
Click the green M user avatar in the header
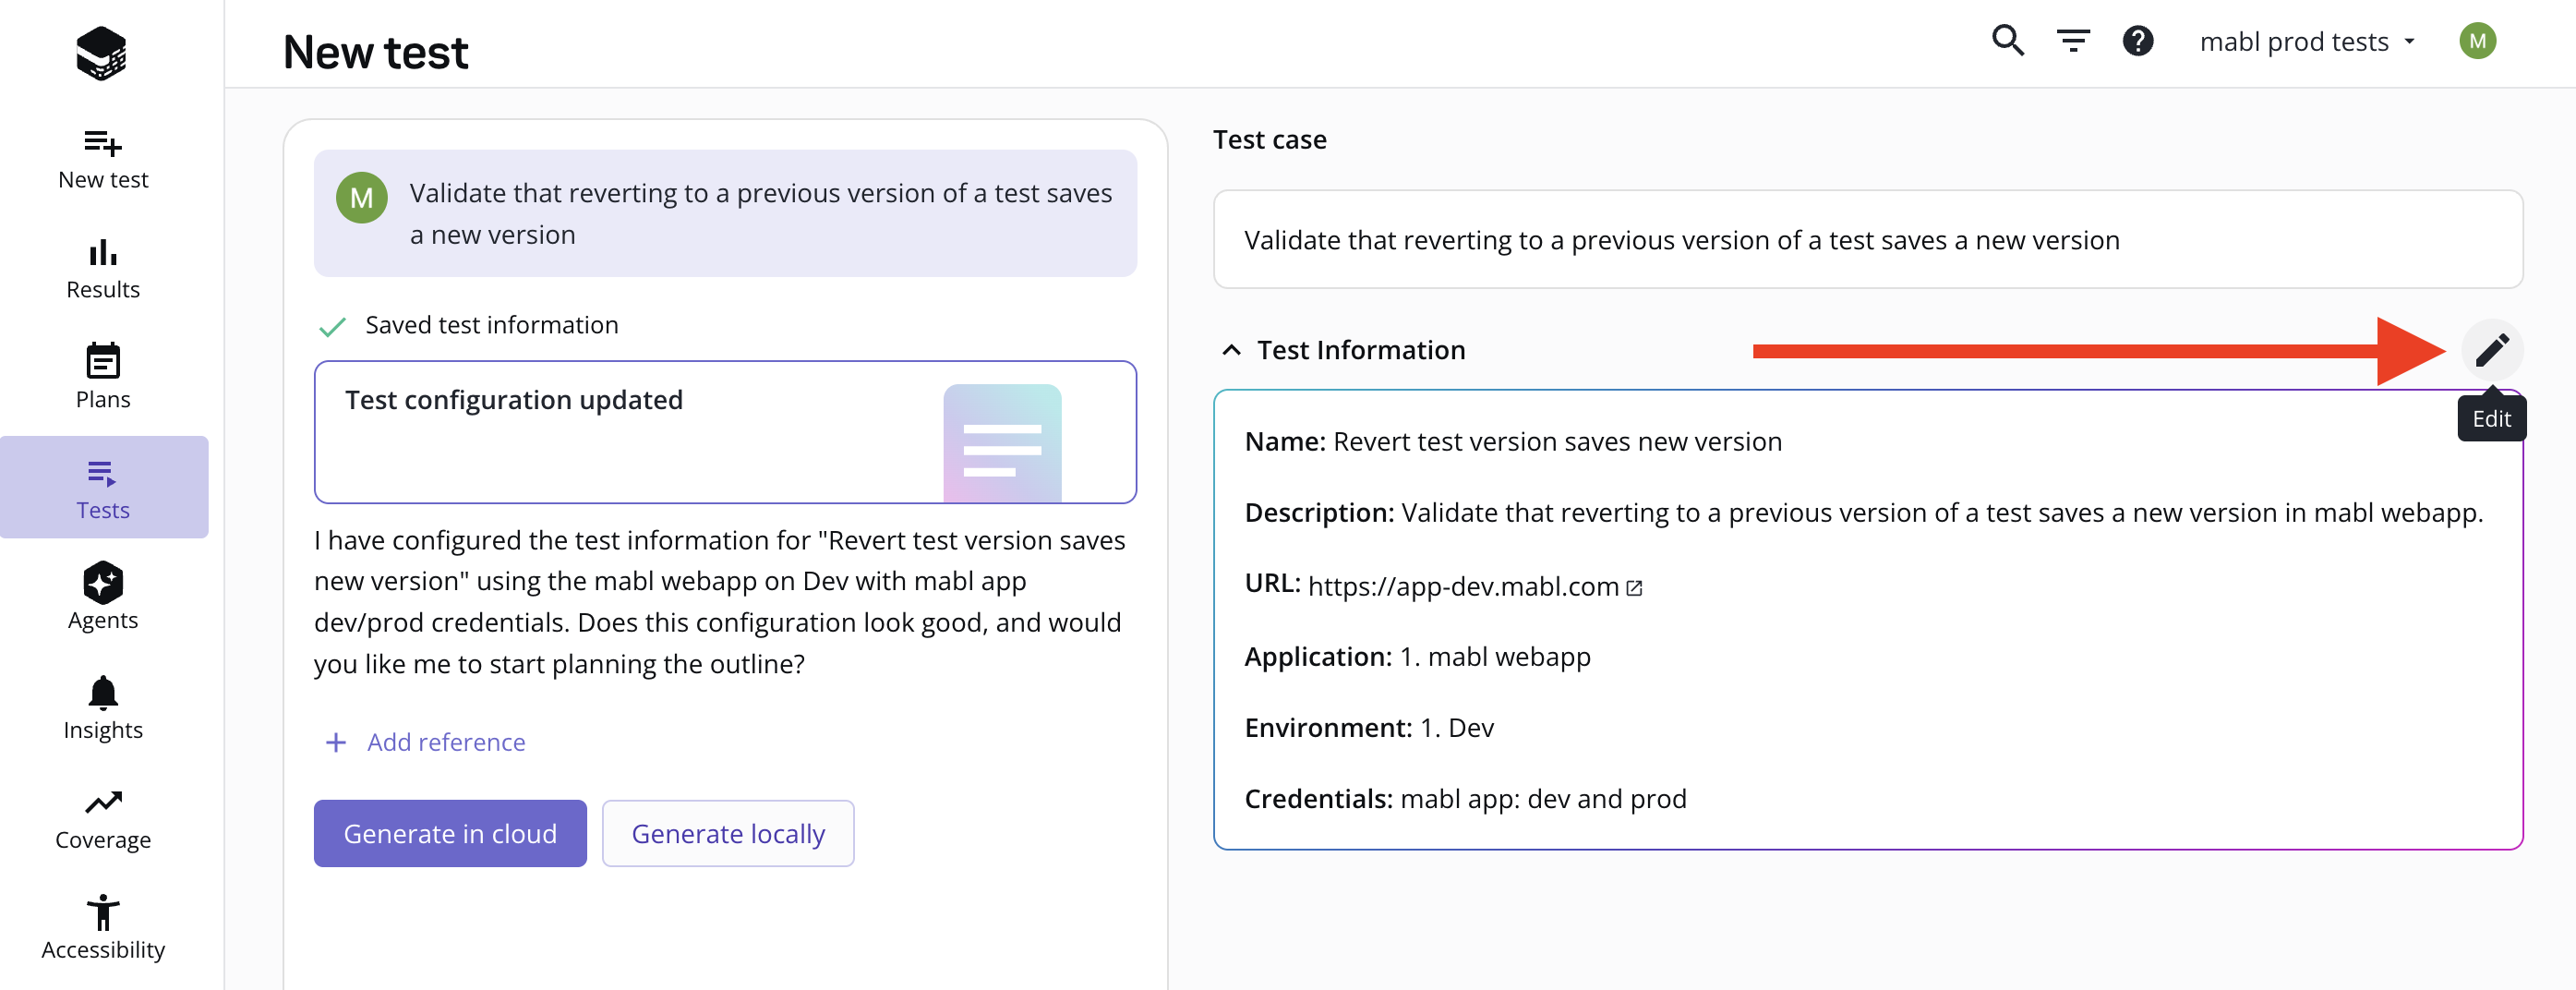tap(2477, 41)
